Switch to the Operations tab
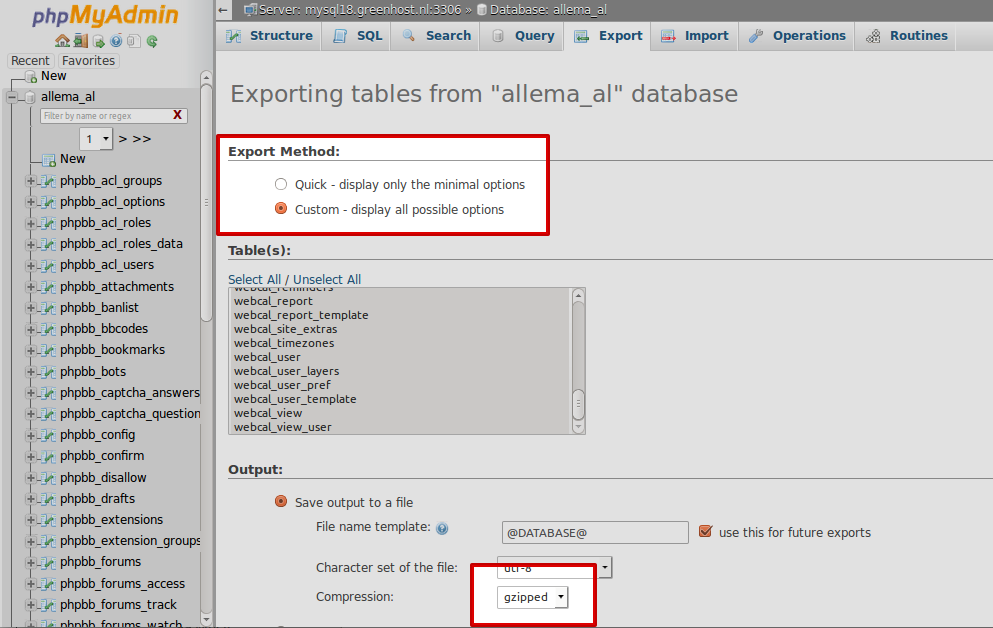The height and width of the screenshot is (628, 993). tap(797, 36)
